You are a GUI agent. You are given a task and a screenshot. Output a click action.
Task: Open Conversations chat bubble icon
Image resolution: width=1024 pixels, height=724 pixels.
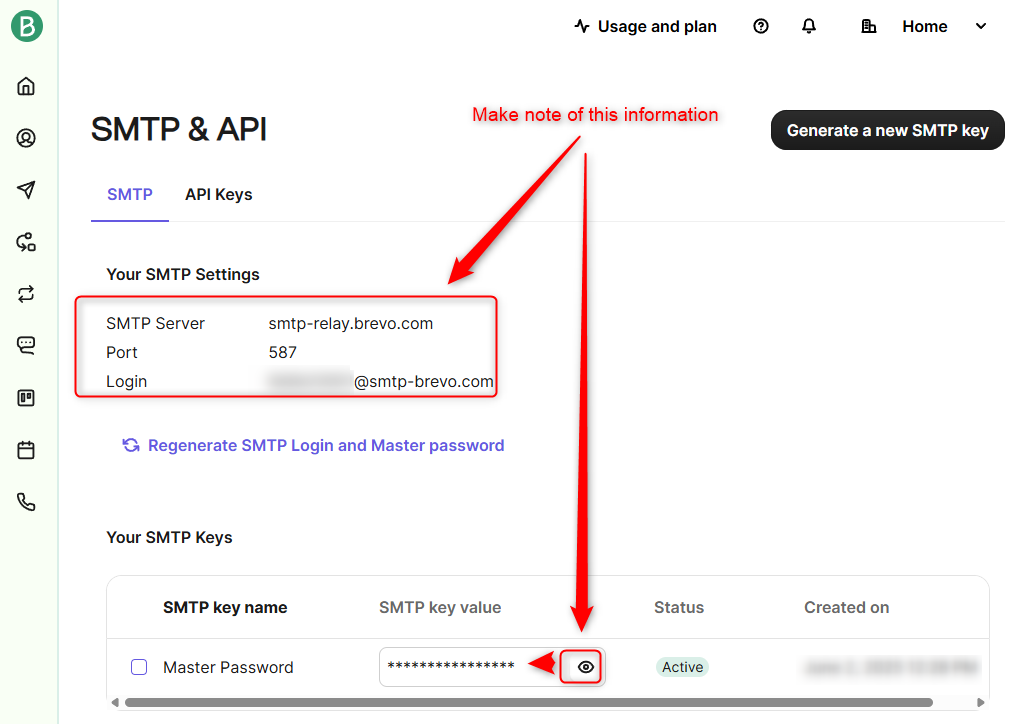click(26, 345)
